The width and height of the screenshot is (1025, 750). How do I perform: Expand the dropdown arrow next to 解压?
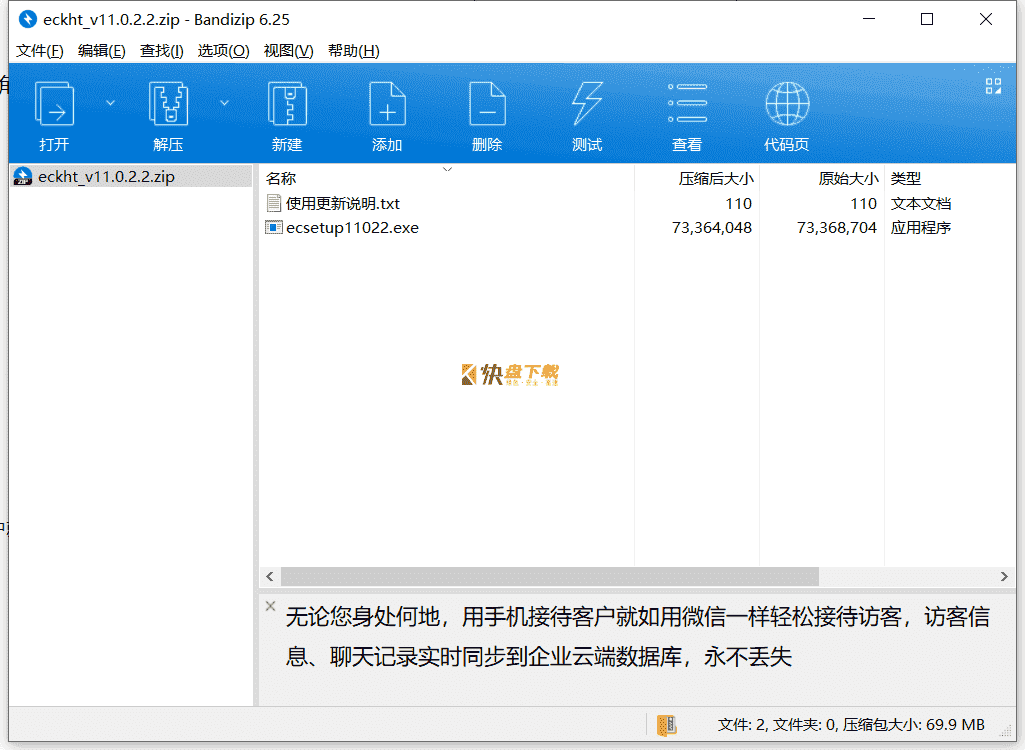coord(224,103)
